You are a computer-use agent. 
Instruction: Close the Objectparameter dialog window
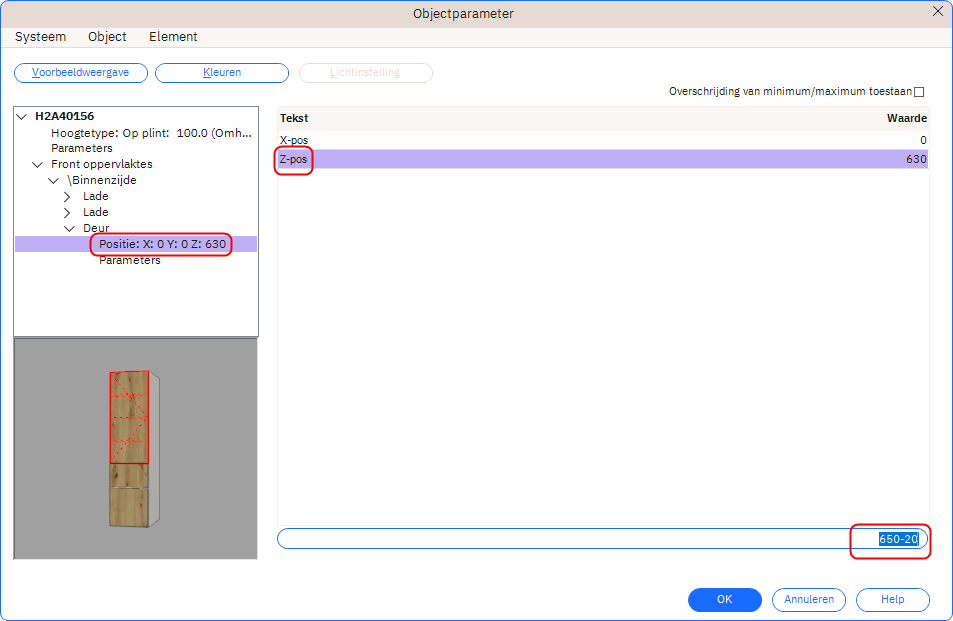[x=937, y=12]
